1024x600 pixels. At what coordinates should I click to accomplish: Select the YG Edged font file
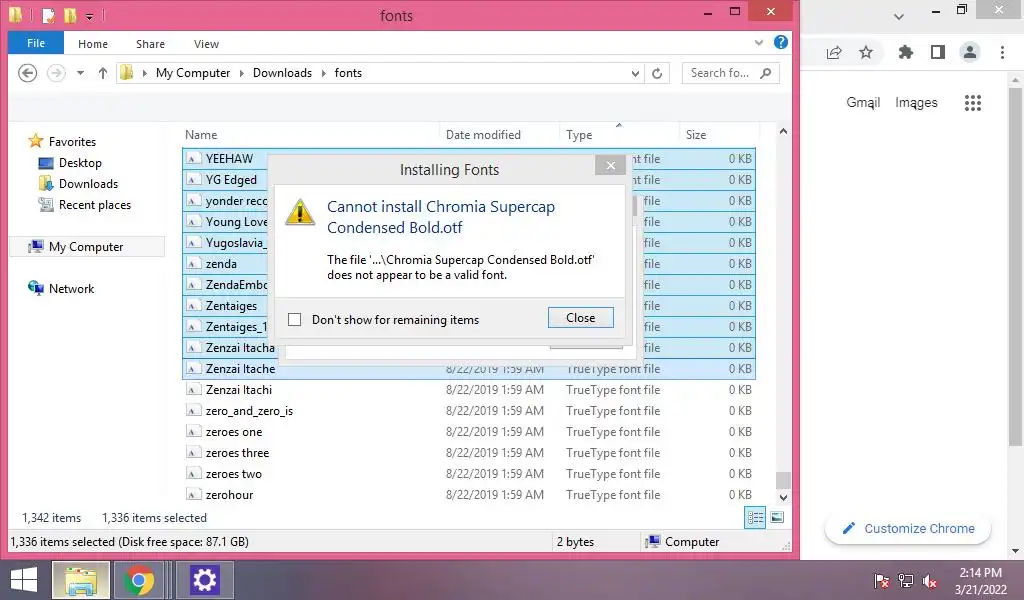coord(231,180)
